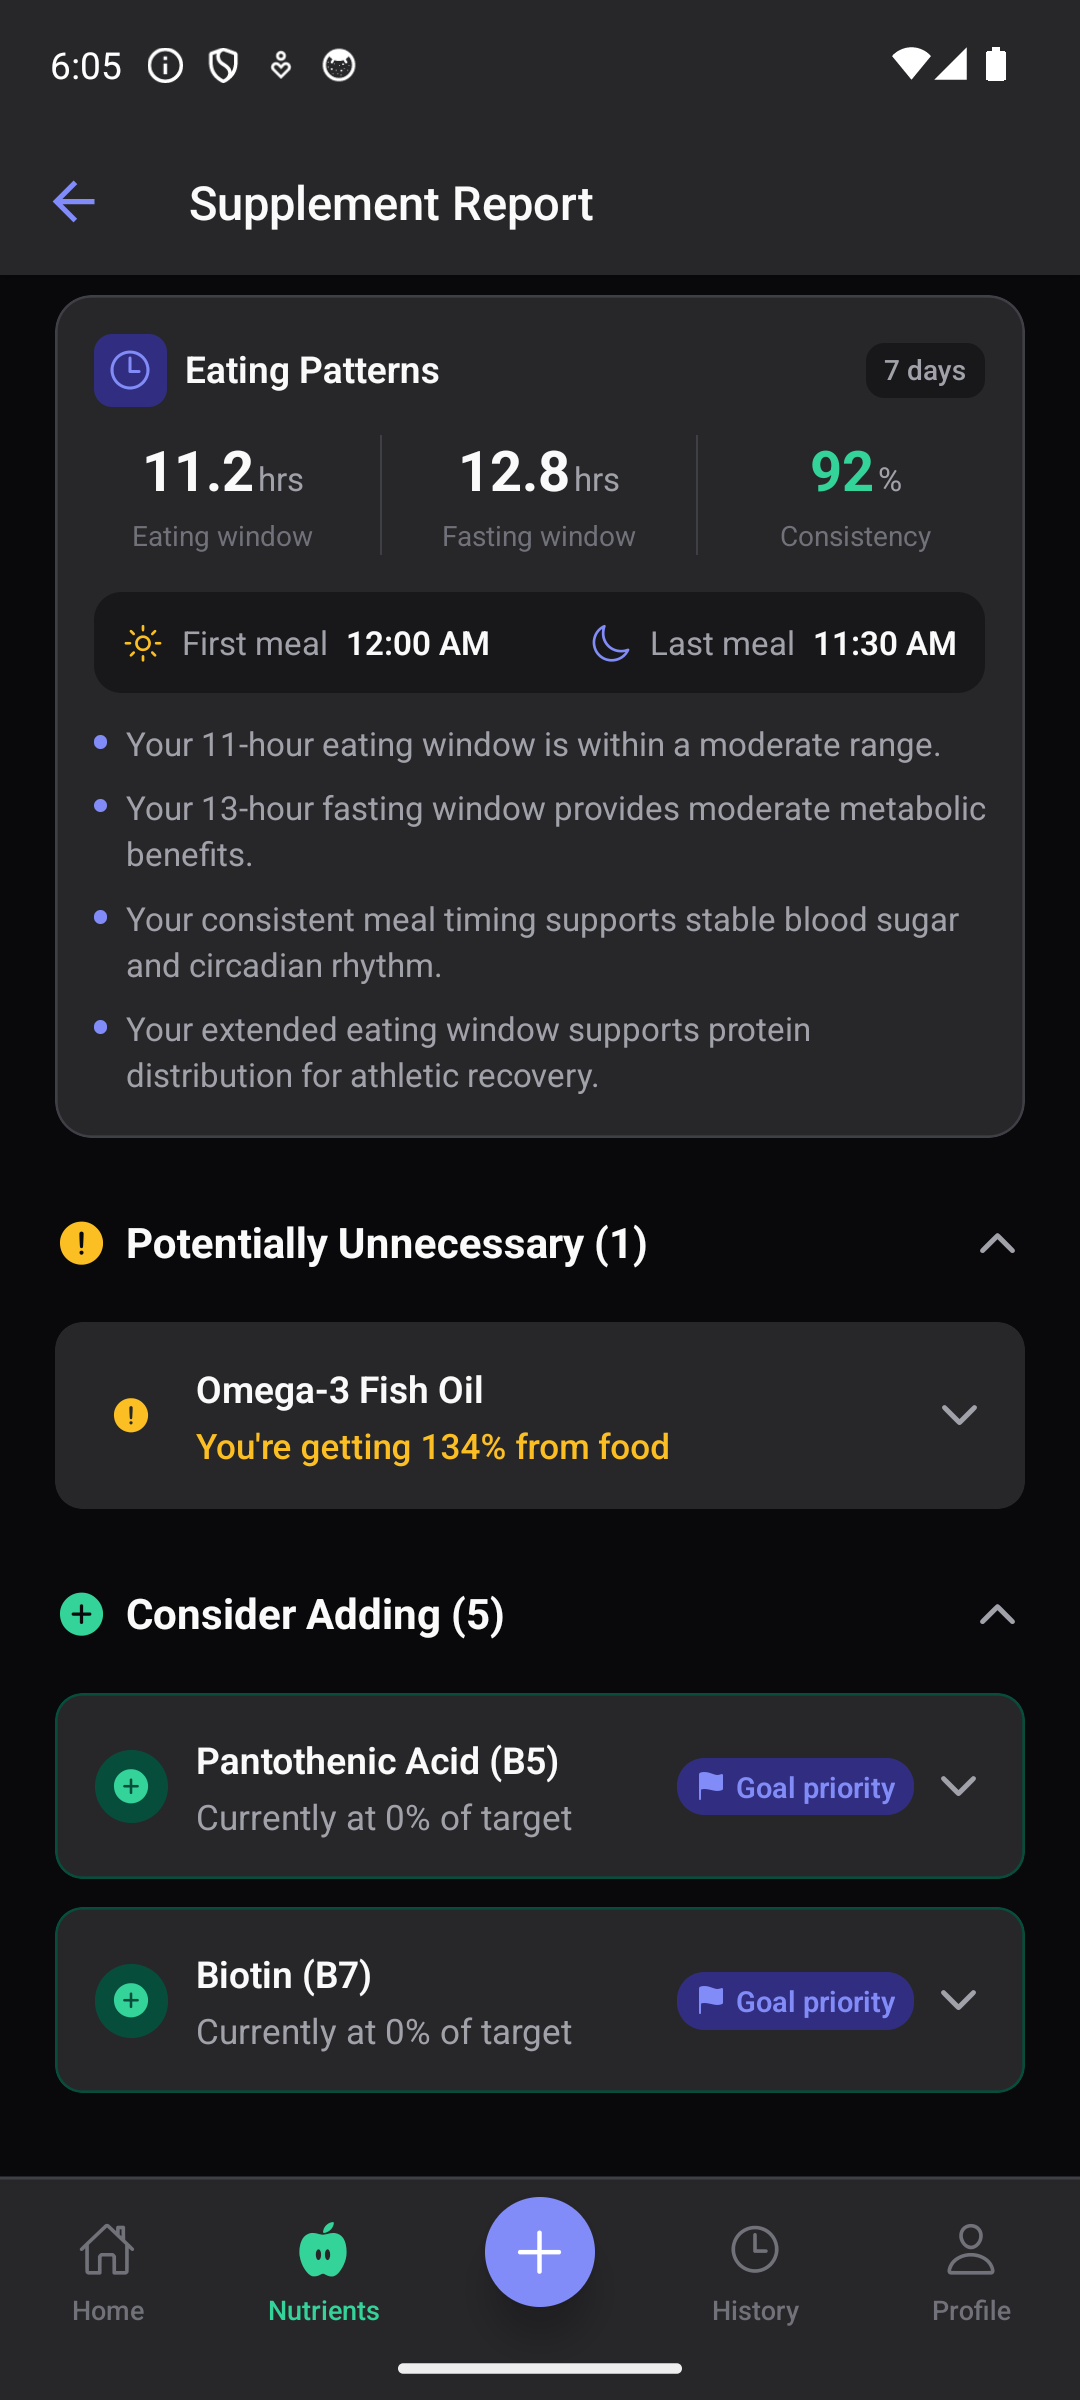This screenshot has height=2400, width=1080.
Task: Tap the sun icon next to First meal
Action: pos(143,643)
